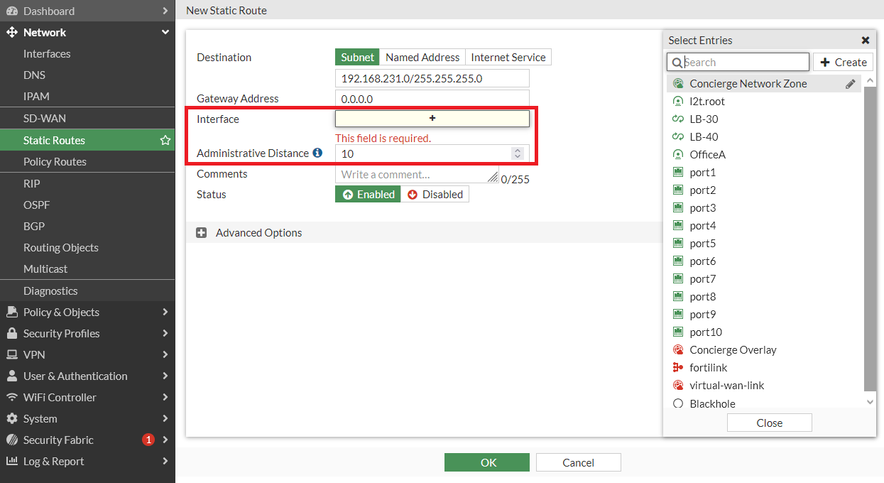
Task: Expand the System menu chevron
Action: click(x=165, y=418)
